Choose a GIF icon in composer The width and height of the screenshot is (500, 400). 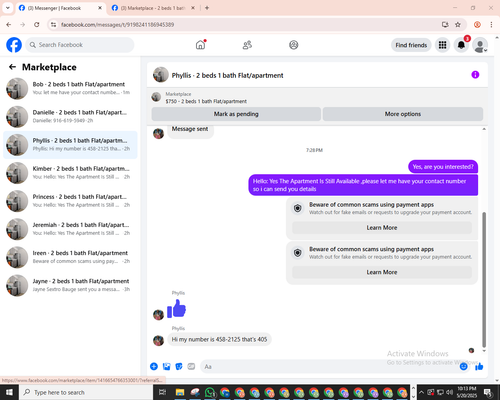tap(191, 366)
